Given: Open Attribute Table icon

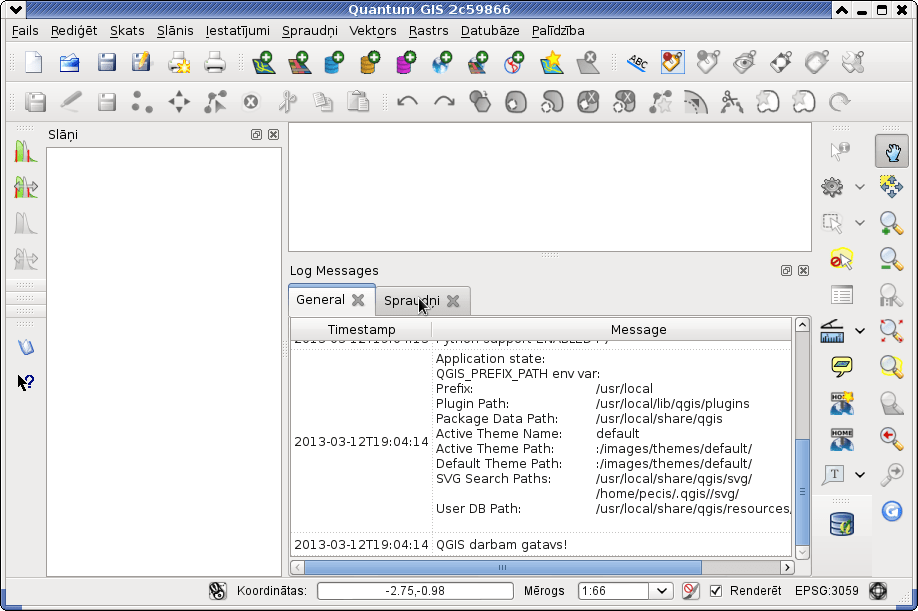Looking at the screenshot, I should tap(842, 294).
